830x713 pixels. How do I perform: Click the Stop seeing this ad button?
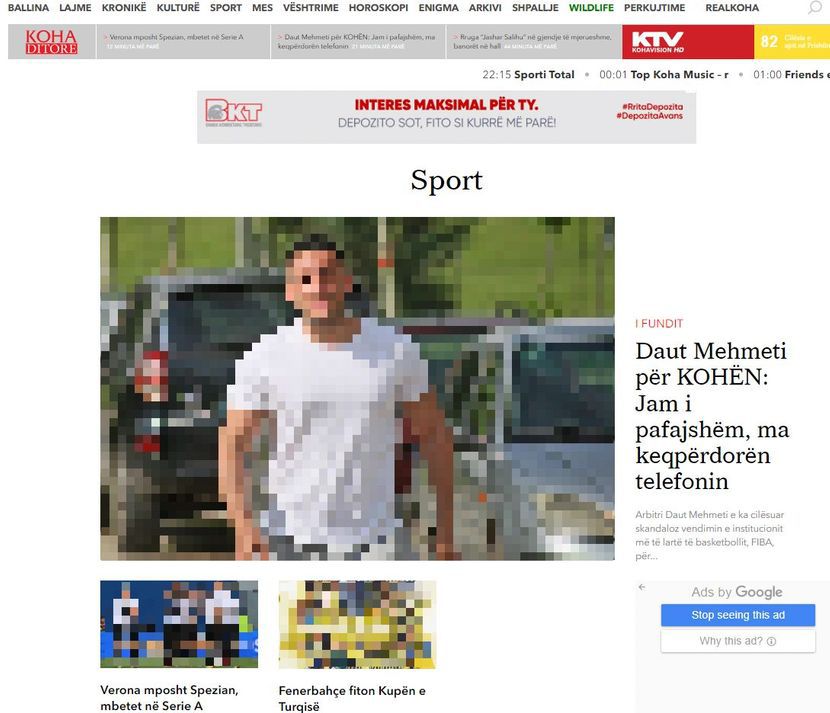click(x=738, y=615)
